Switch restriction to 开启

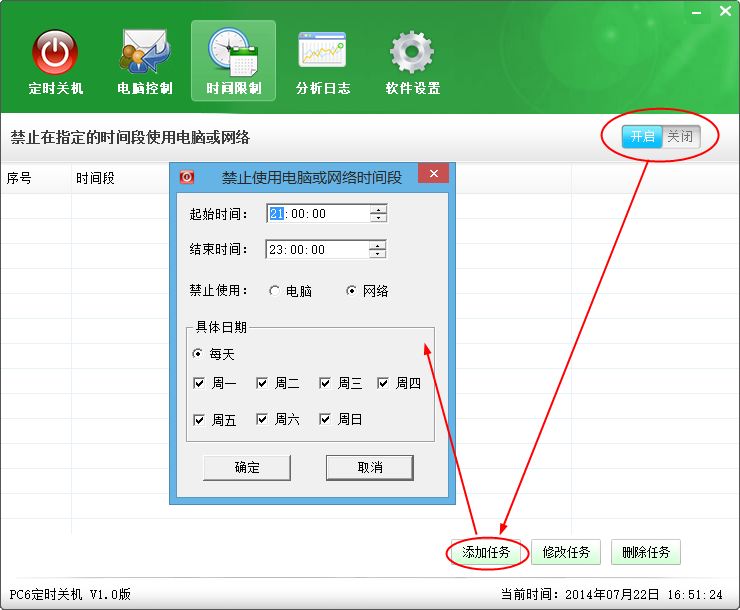(x=642, y=137)
